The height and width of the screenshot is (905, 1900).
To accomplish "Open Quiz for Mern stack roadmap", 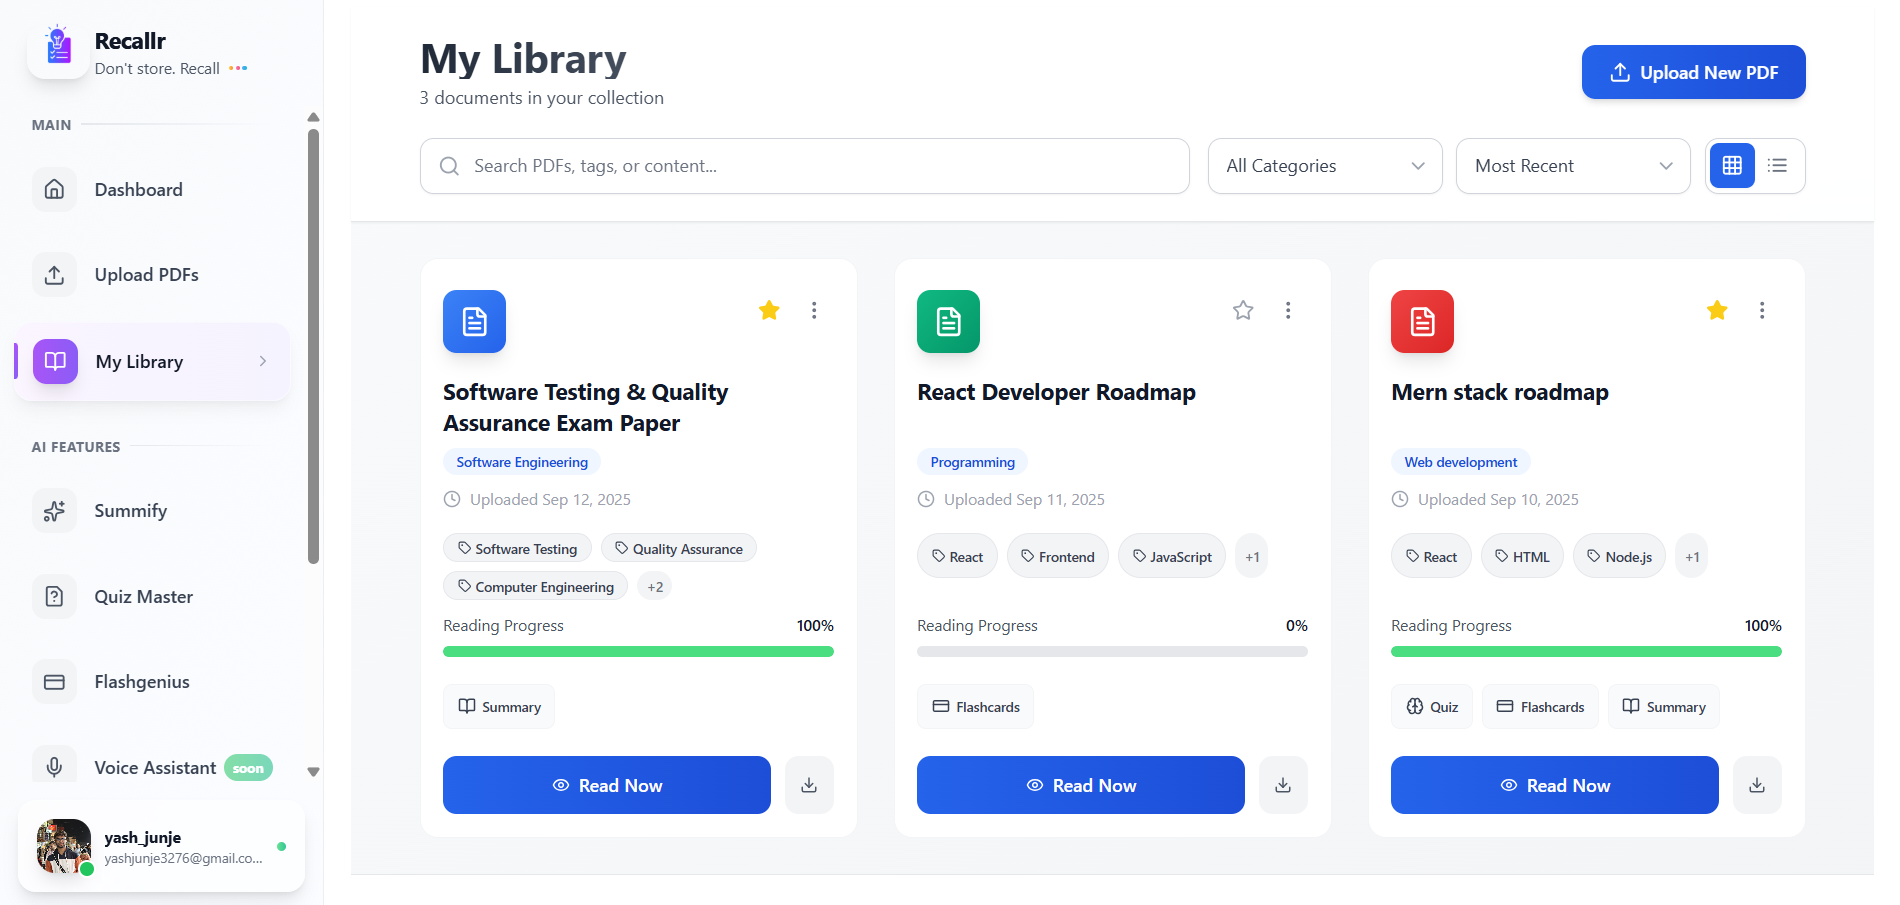I will click(1432, 706).
